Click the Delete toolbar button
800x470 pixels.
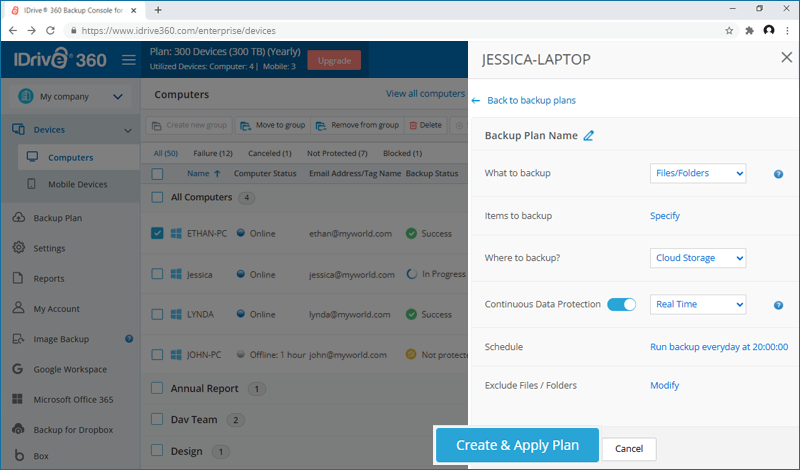pyautogui.click(x=426, y=125)
